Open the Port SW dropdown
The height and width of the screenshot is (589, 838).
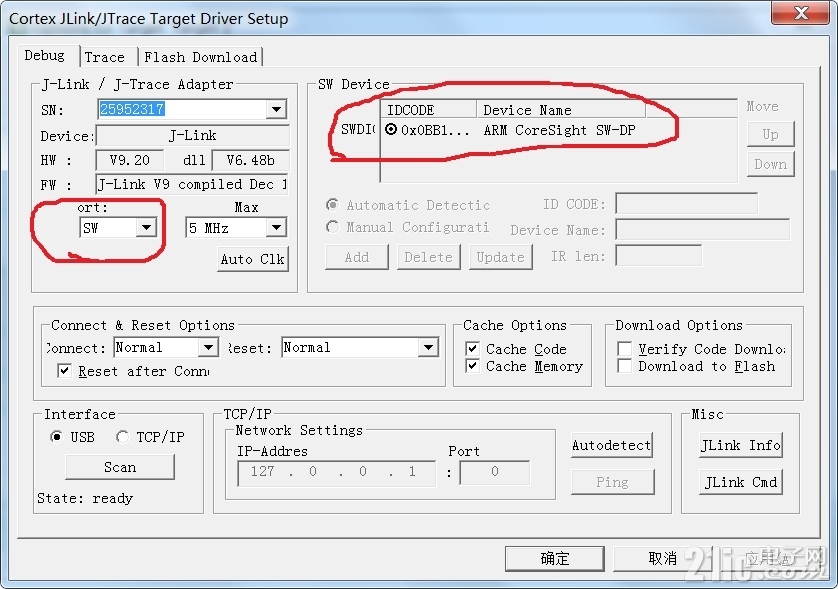click(x=146, y=228)
